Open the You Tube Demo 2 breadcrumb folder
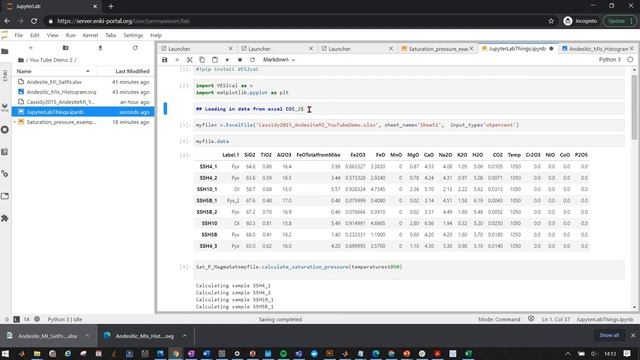 click(x=51, y=60)
